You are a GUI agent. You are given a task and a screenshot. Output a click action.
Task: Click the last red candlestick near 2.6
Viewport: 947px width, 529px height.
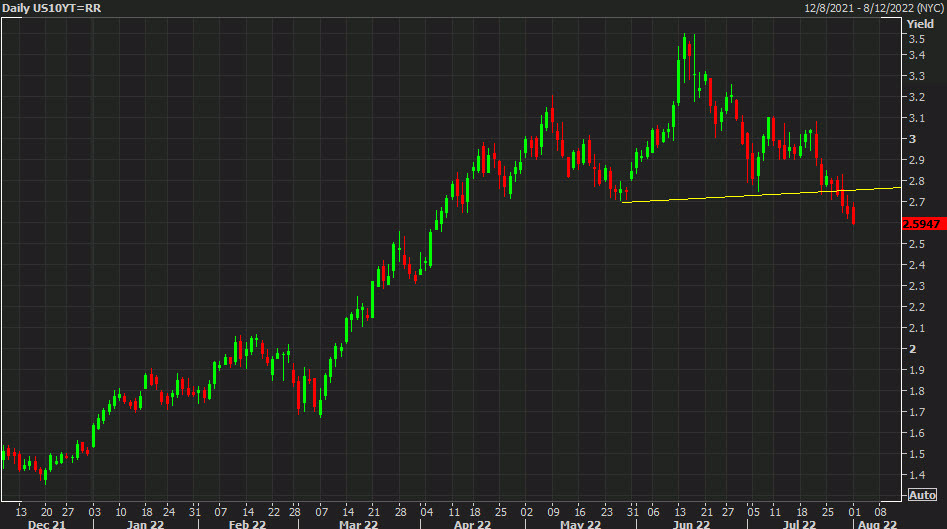853,214
